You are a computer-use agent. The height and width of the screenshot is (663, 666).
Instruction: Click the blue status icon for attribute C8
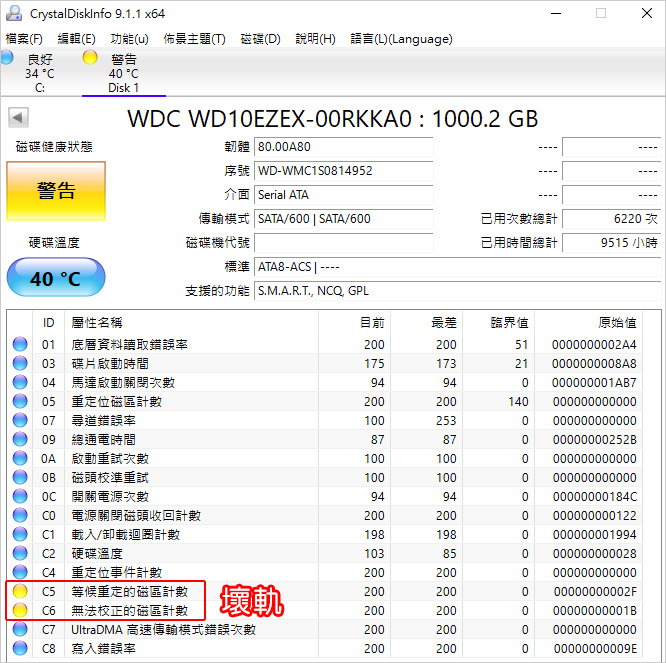click(x=20, y=648)
